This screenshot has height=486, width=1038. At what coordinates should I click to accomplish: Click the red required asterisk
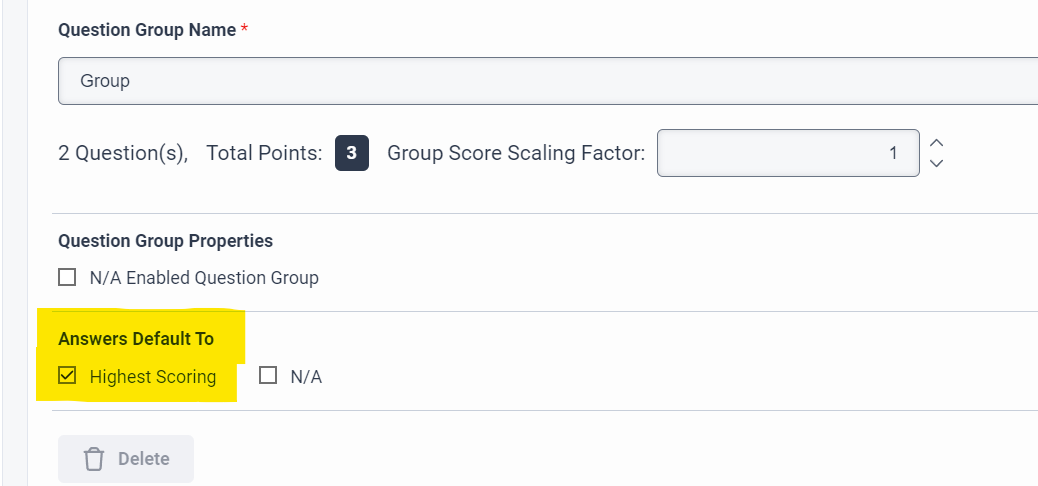pyautogui.click(x=245, y=29)
